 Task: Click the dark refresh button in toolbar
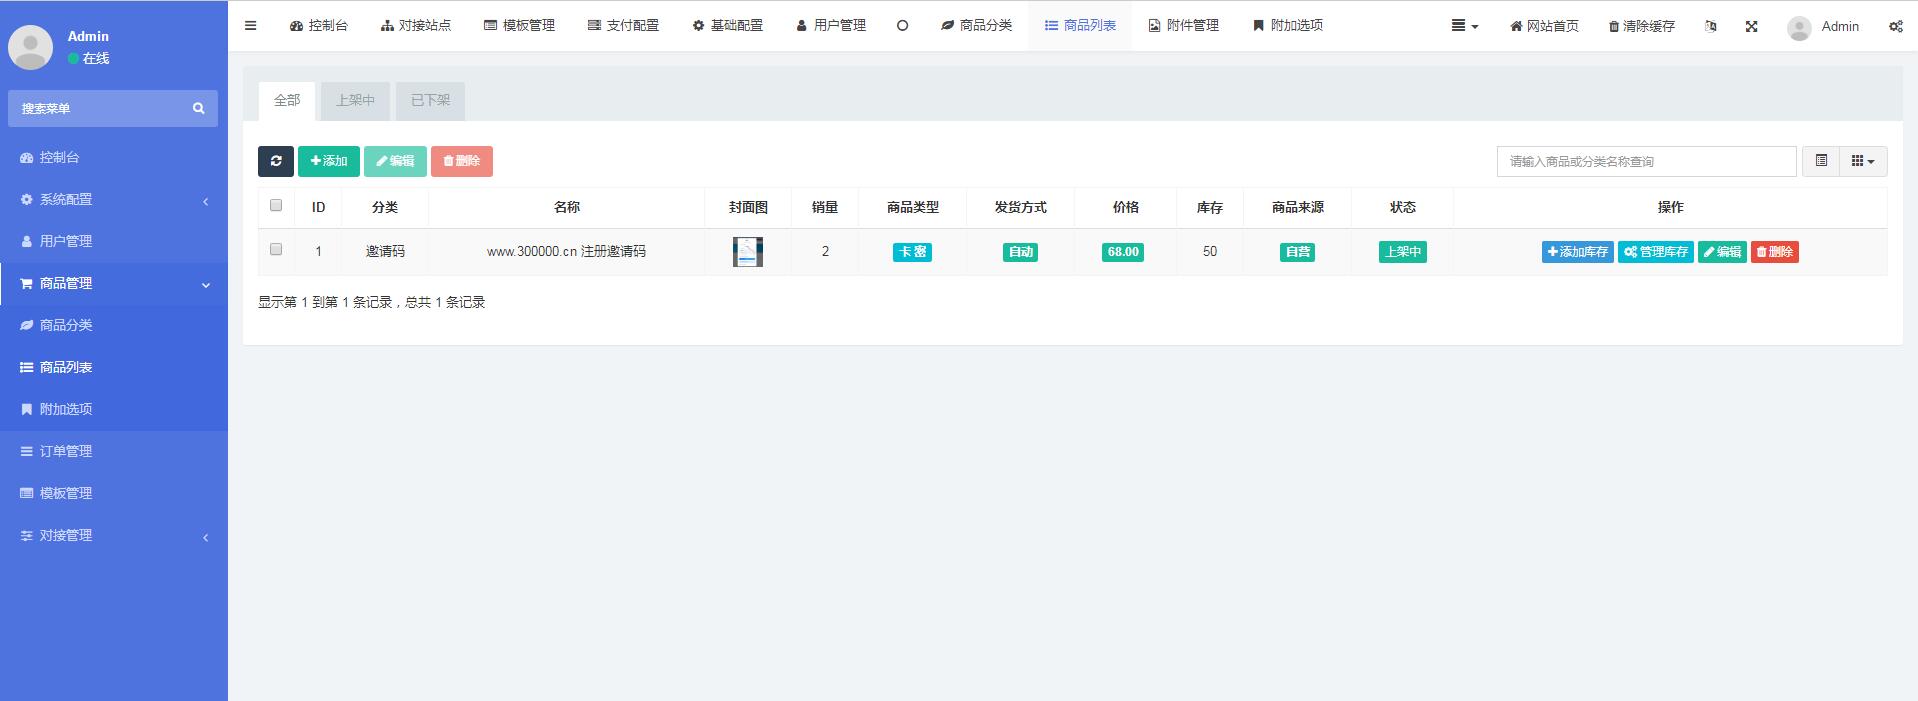click(276, 161)
